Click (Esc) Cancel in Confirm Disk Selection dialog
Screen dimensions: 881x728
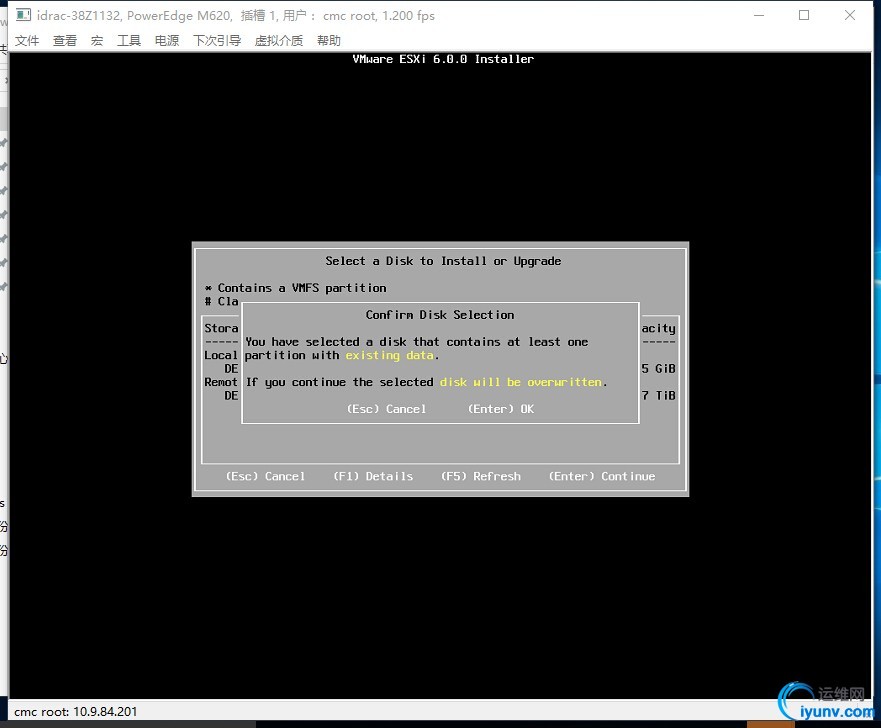point(387,409)
